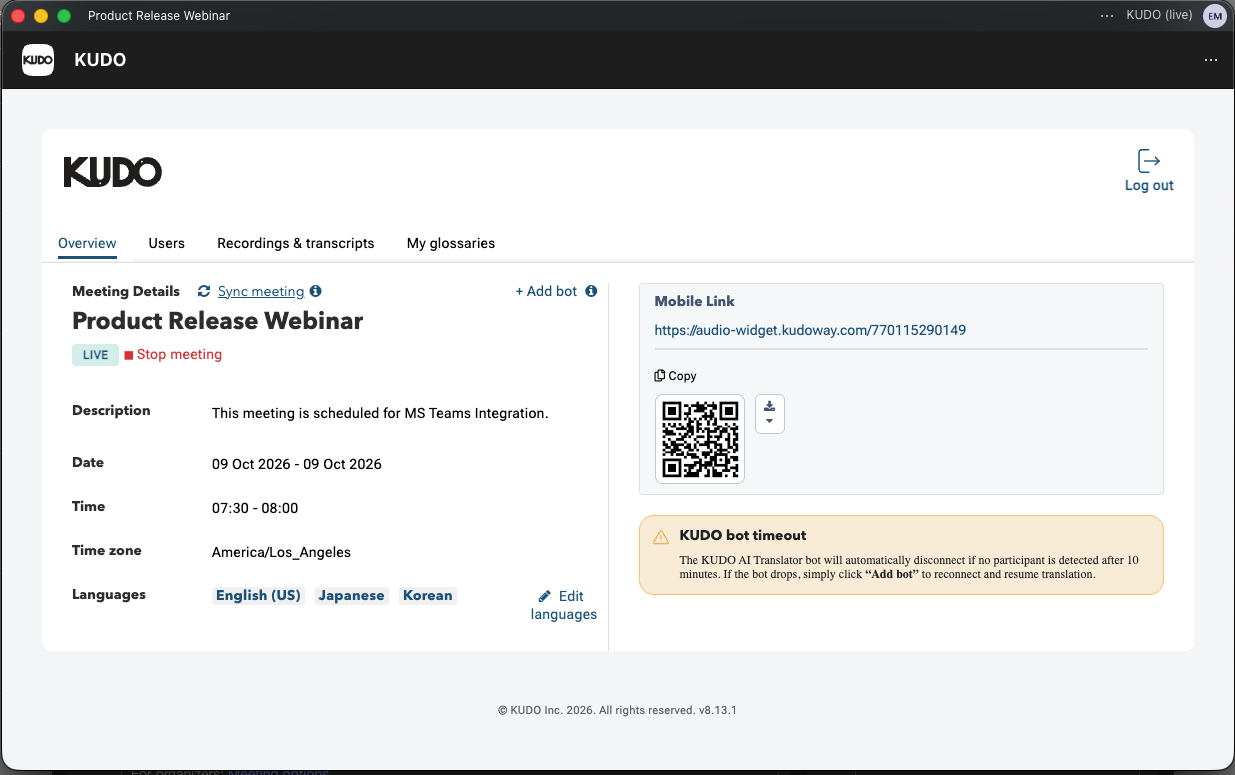Click the date value 09 Oct 2026
The width and height of the screenshot is (1235, 775).
[x=297, y=464]
